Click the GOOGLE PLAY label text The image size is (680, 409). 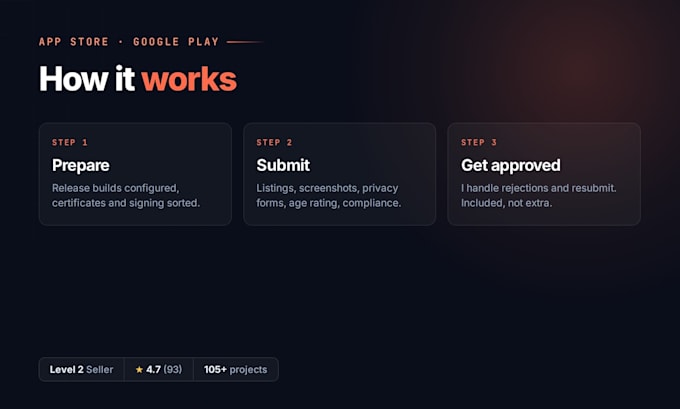click(x=176, y=42)
